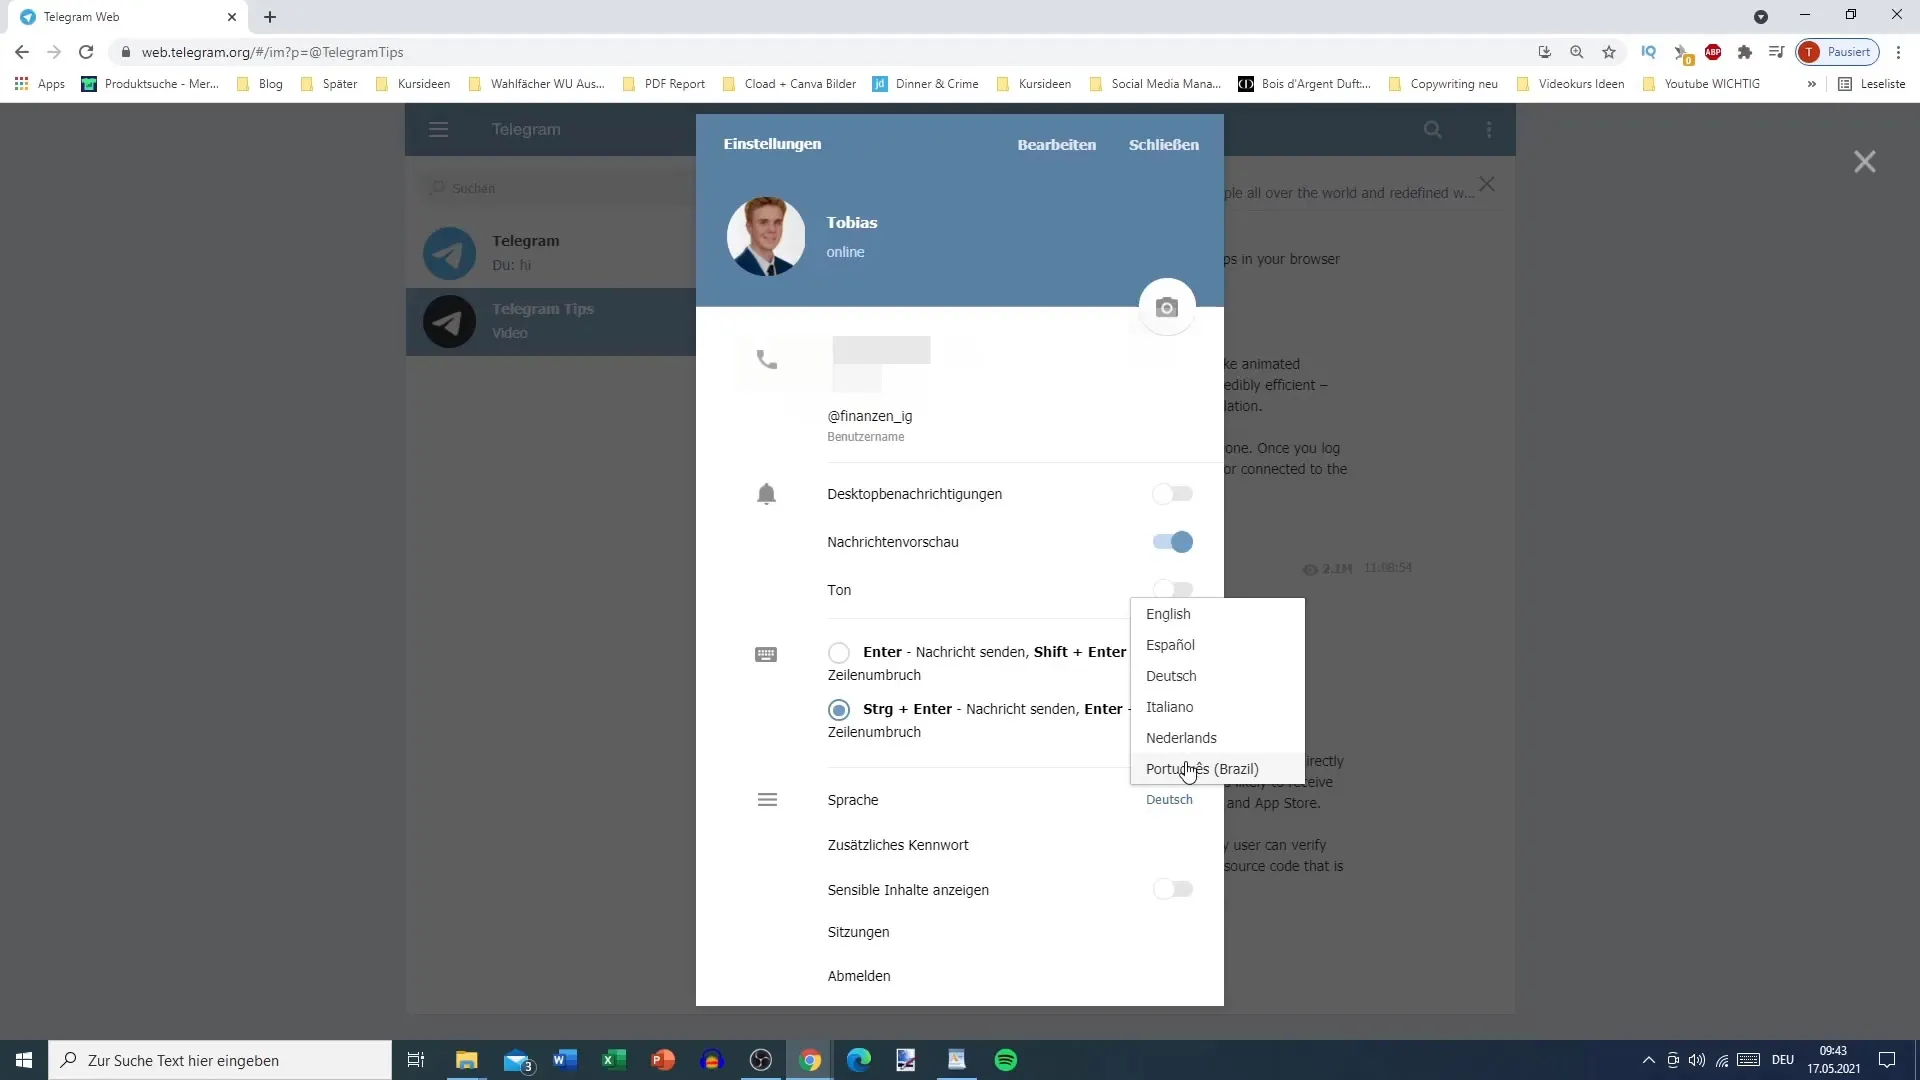Open the Youtube WICHTIG bookmark folder

coord(1701,84)
